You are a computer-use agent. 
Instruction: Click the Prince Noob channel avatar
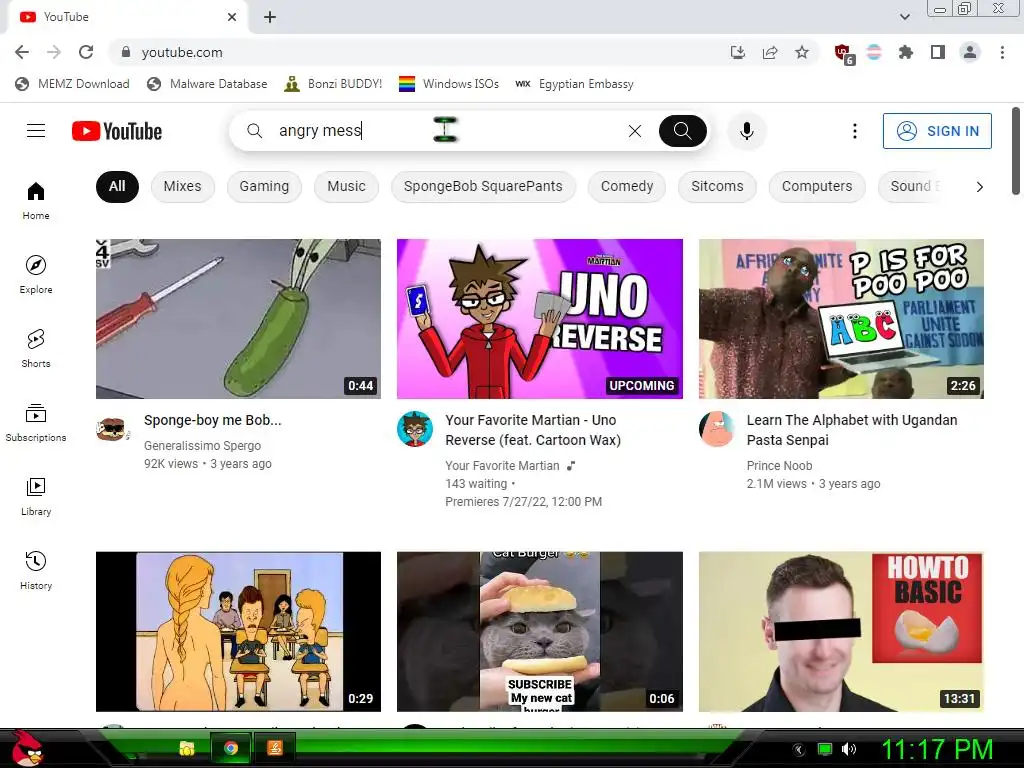pyautogui.click(x=716, y=429)
